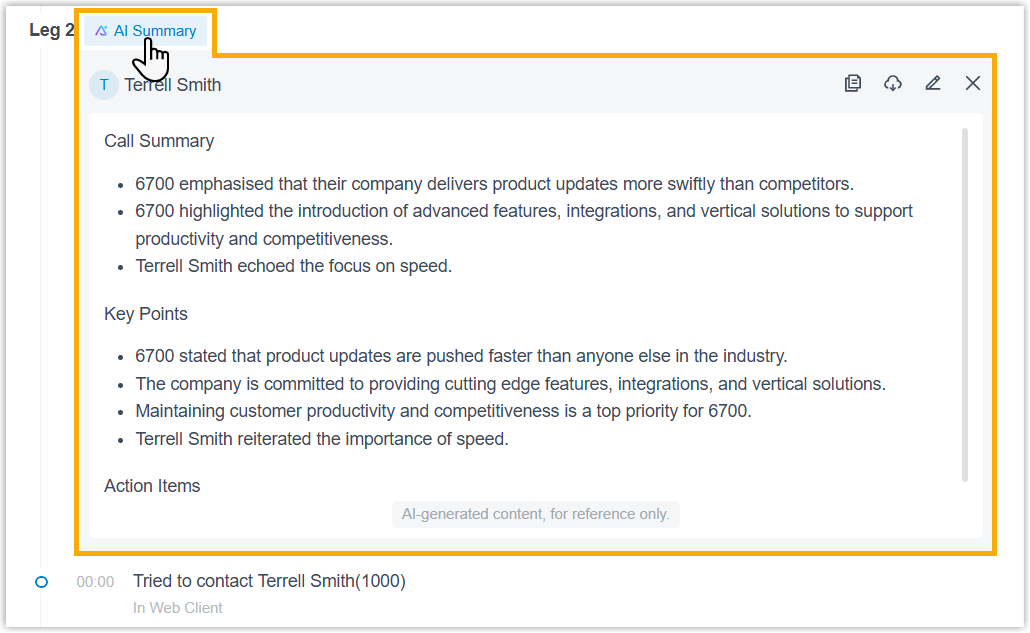1030x633 pixels.
Task: Click the 00:00 timestamp
Action: [95, 582]
